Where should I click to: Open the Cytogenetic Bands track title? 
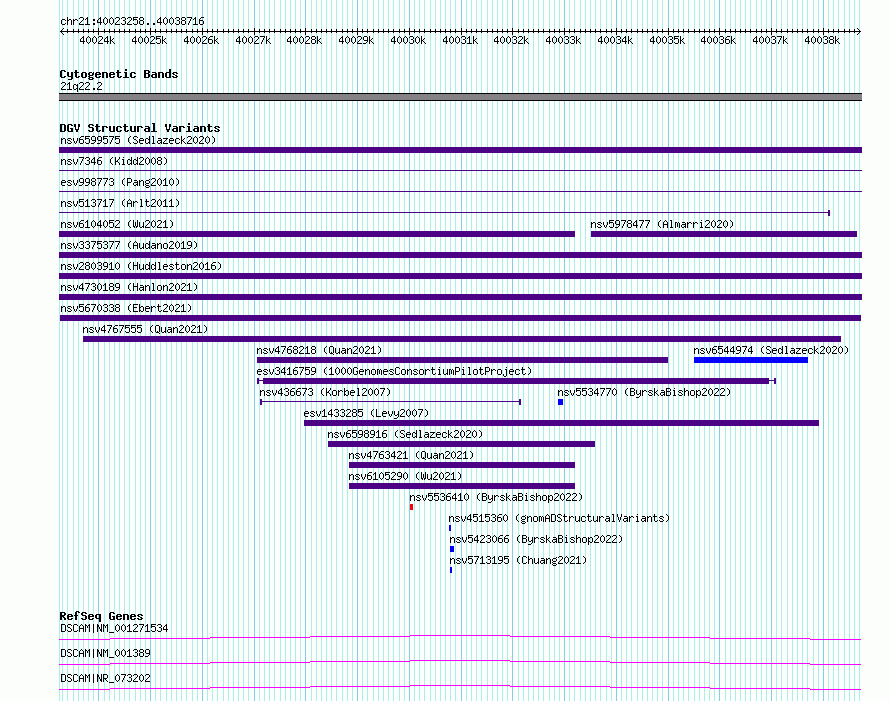[119, 74]
